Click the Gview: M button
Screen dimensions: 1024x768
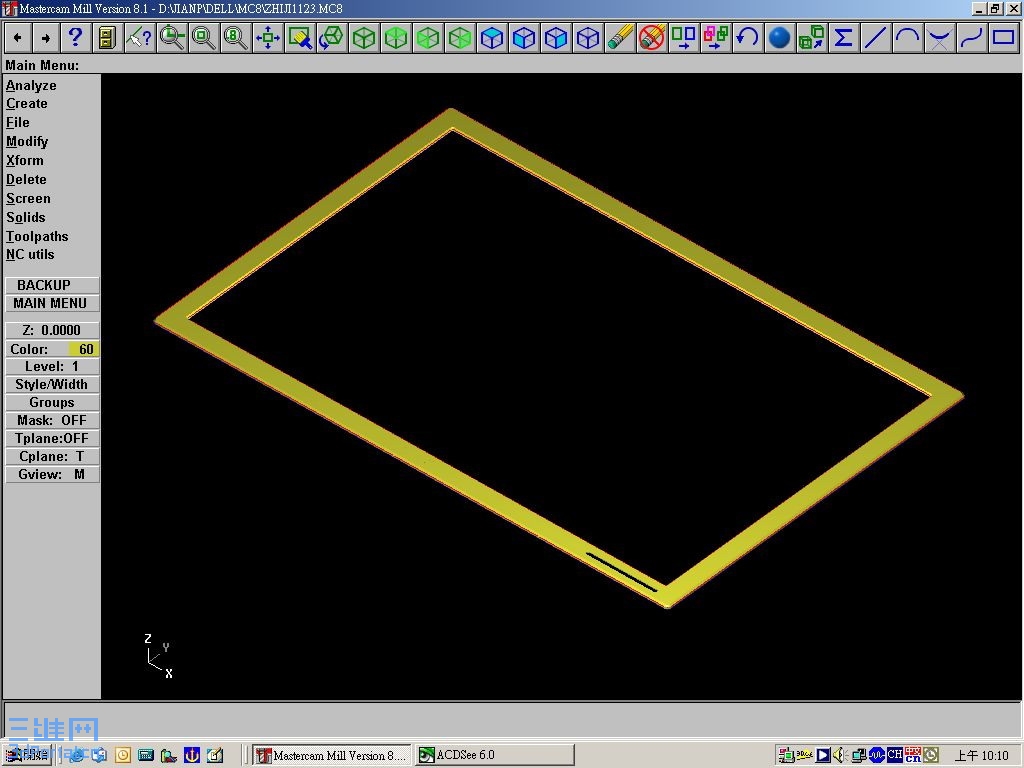52,475
